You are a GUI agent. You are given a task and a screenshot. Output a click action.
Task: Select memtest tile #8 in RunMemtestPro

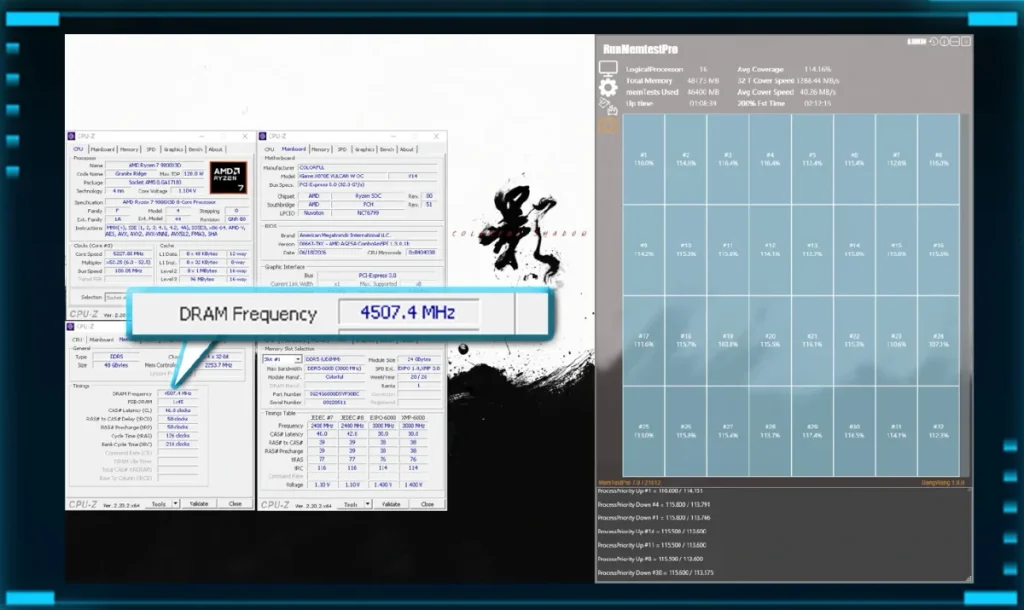point(938,159)
